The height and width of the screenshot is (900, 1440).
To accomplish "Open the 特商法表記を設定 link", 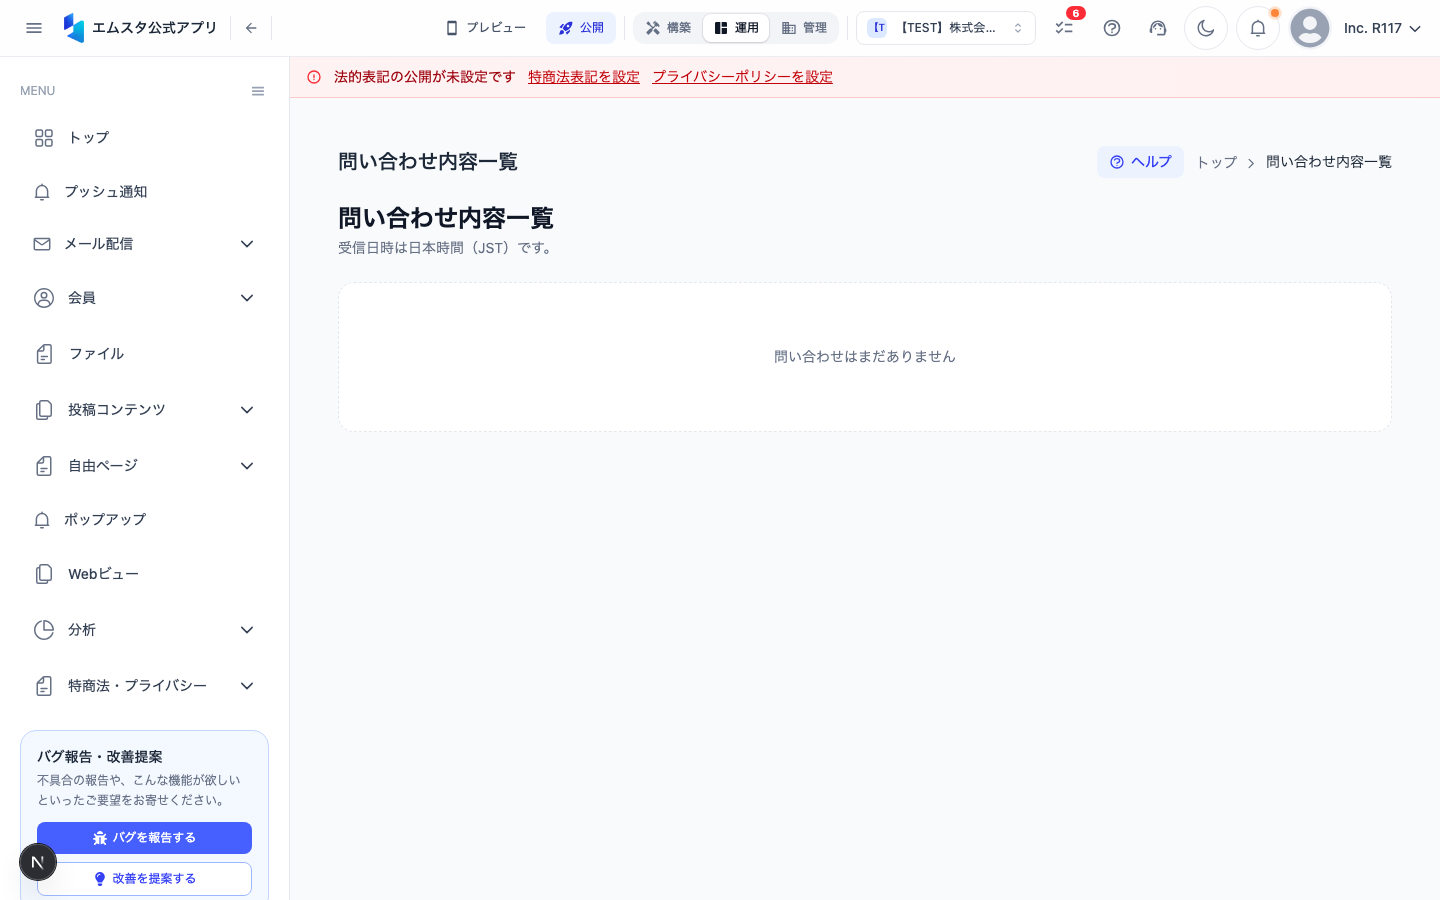I will pos(584,77).
